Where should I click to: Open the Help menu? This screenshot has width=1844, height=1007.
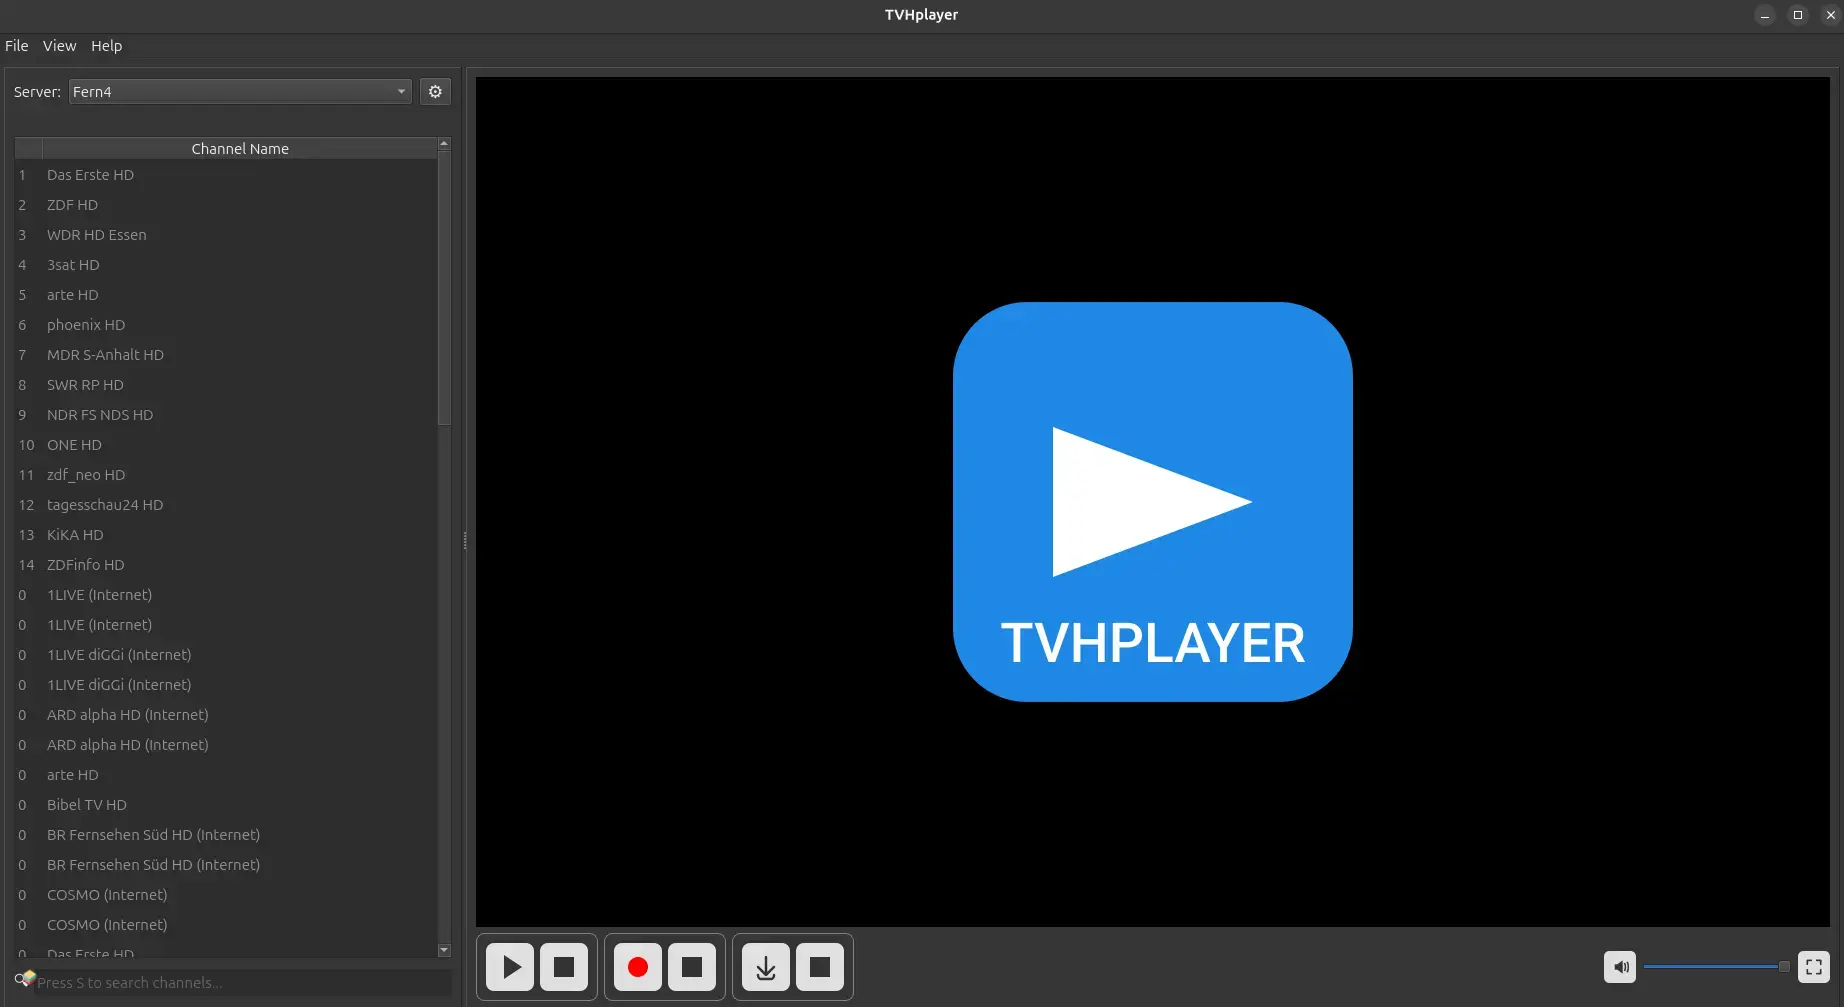[x=106, y=46]
